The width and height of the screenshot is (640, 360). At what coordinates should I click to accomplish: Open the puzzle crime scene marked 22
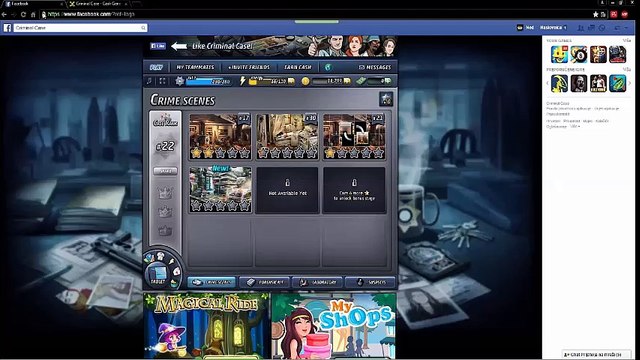click(354, 136)
